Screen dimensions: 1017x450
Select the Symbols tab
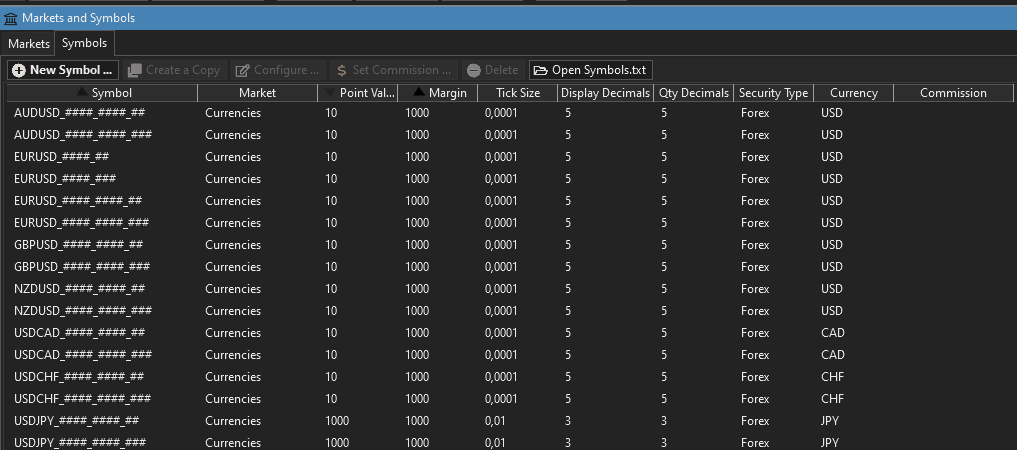[84, 44]
